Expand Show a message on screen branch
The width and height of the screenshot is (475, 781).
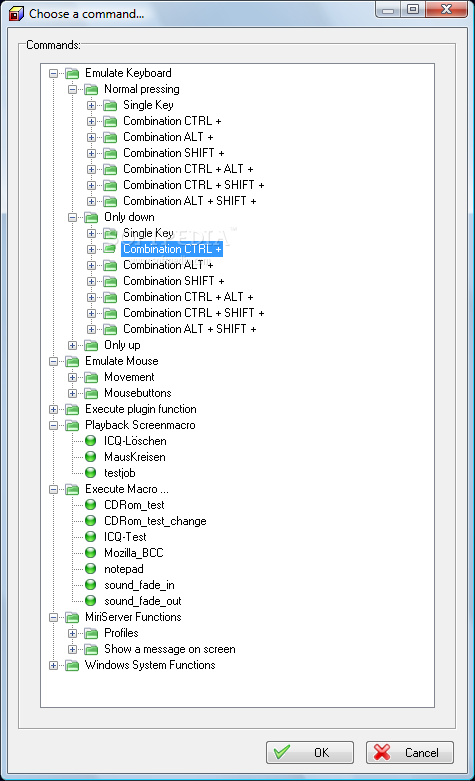pos(72,650)
